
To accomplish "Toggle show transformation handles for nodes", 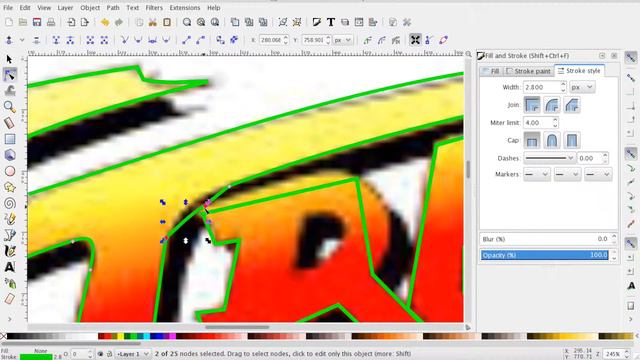I will pyautogui.click(x=415, y=40).
